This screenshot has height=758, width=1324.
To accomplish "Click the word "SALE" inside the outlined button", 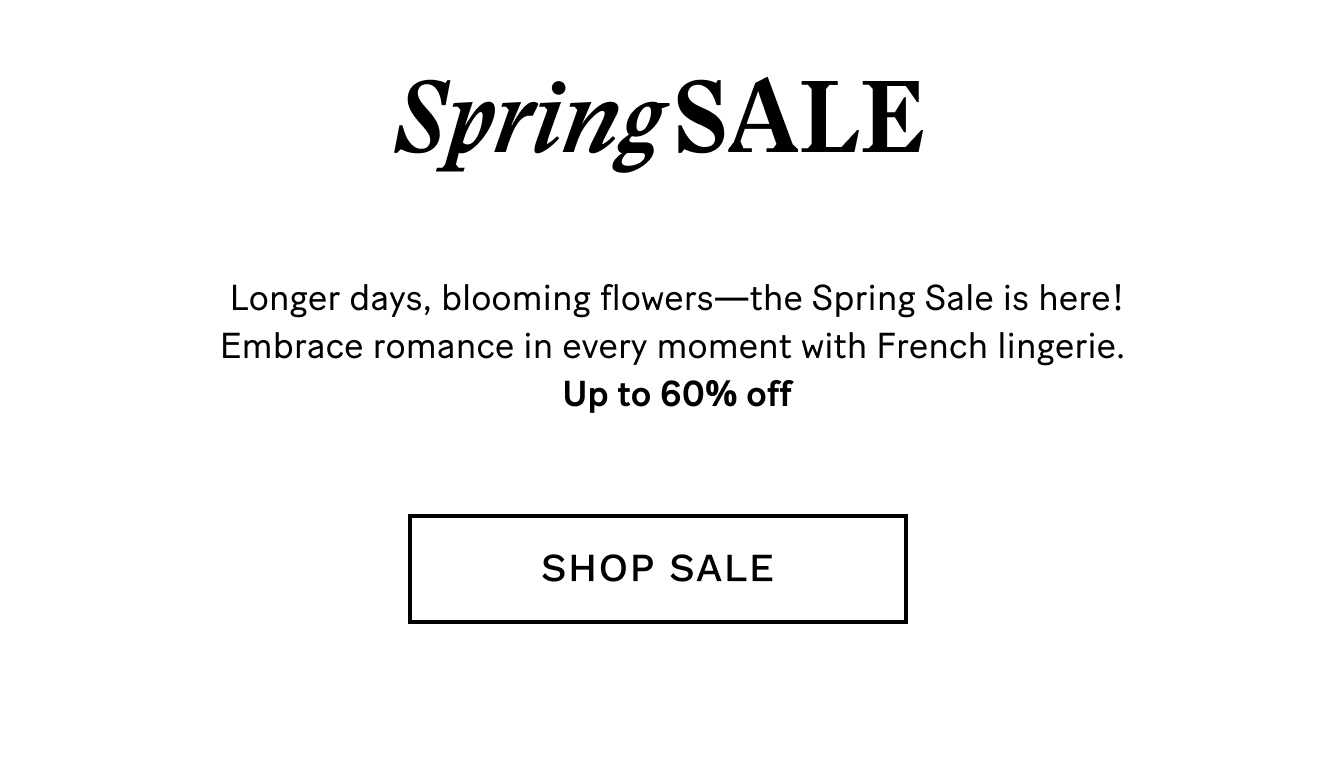I will (722, 568).
